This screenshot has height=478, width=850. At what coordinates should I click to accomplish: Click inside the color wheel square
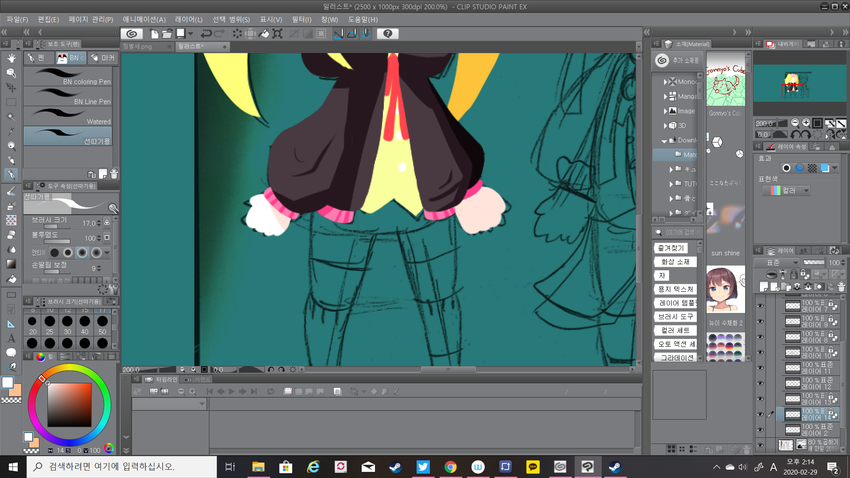click(x=69, y=405)
